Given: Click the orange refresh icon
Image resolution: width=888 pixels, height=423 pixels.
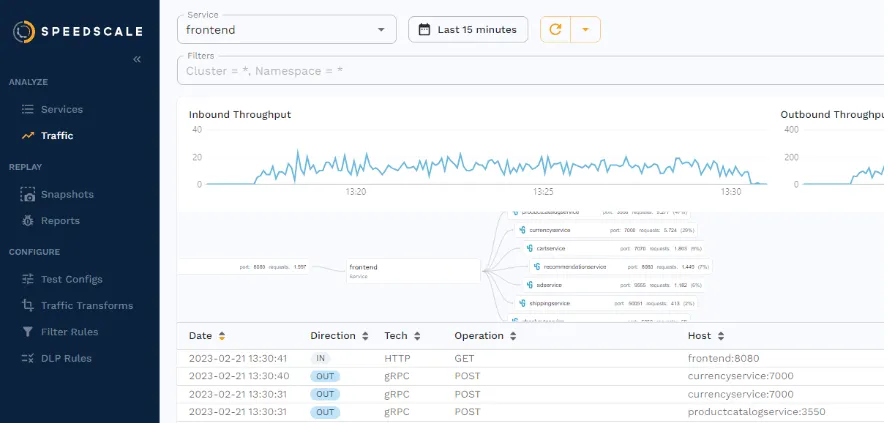Looking at the screenshot, I should [556, 29].
